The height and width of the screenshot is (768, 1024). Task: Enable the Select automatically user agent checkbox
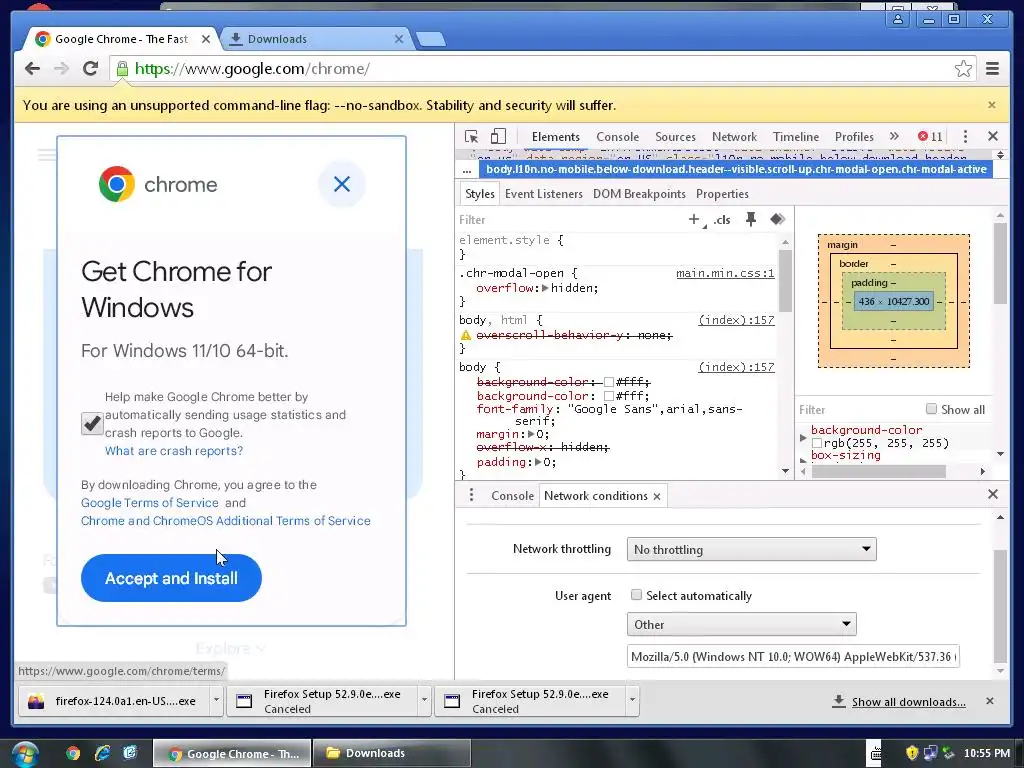636,594
